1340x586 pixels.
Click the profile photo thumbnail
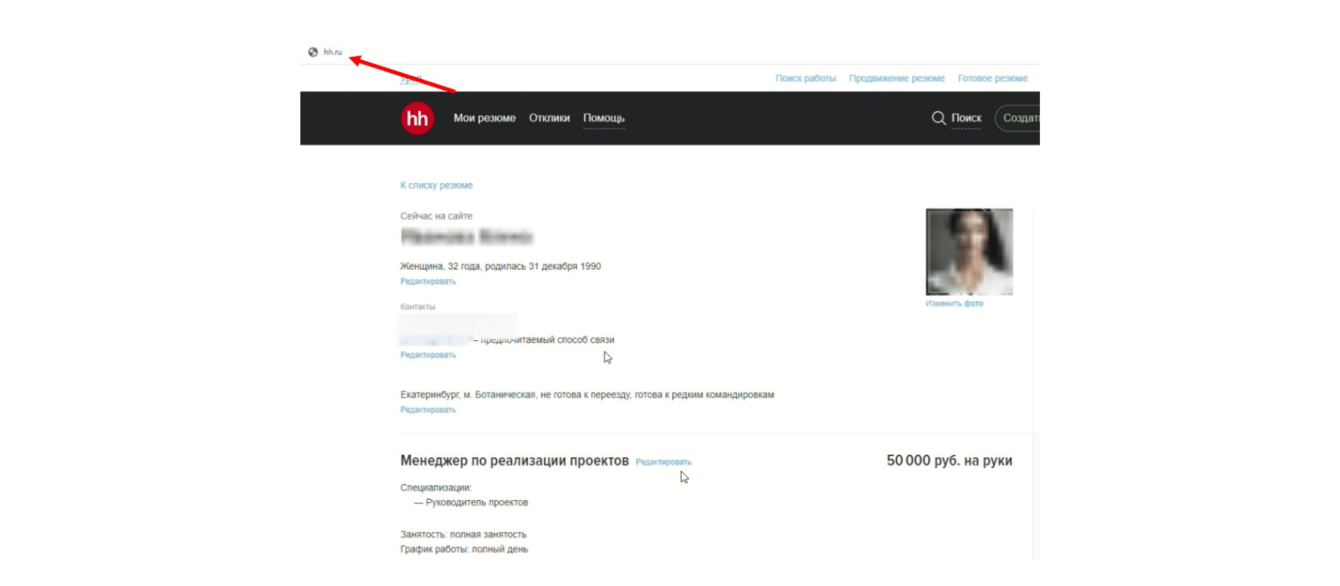tap(969, 251)
